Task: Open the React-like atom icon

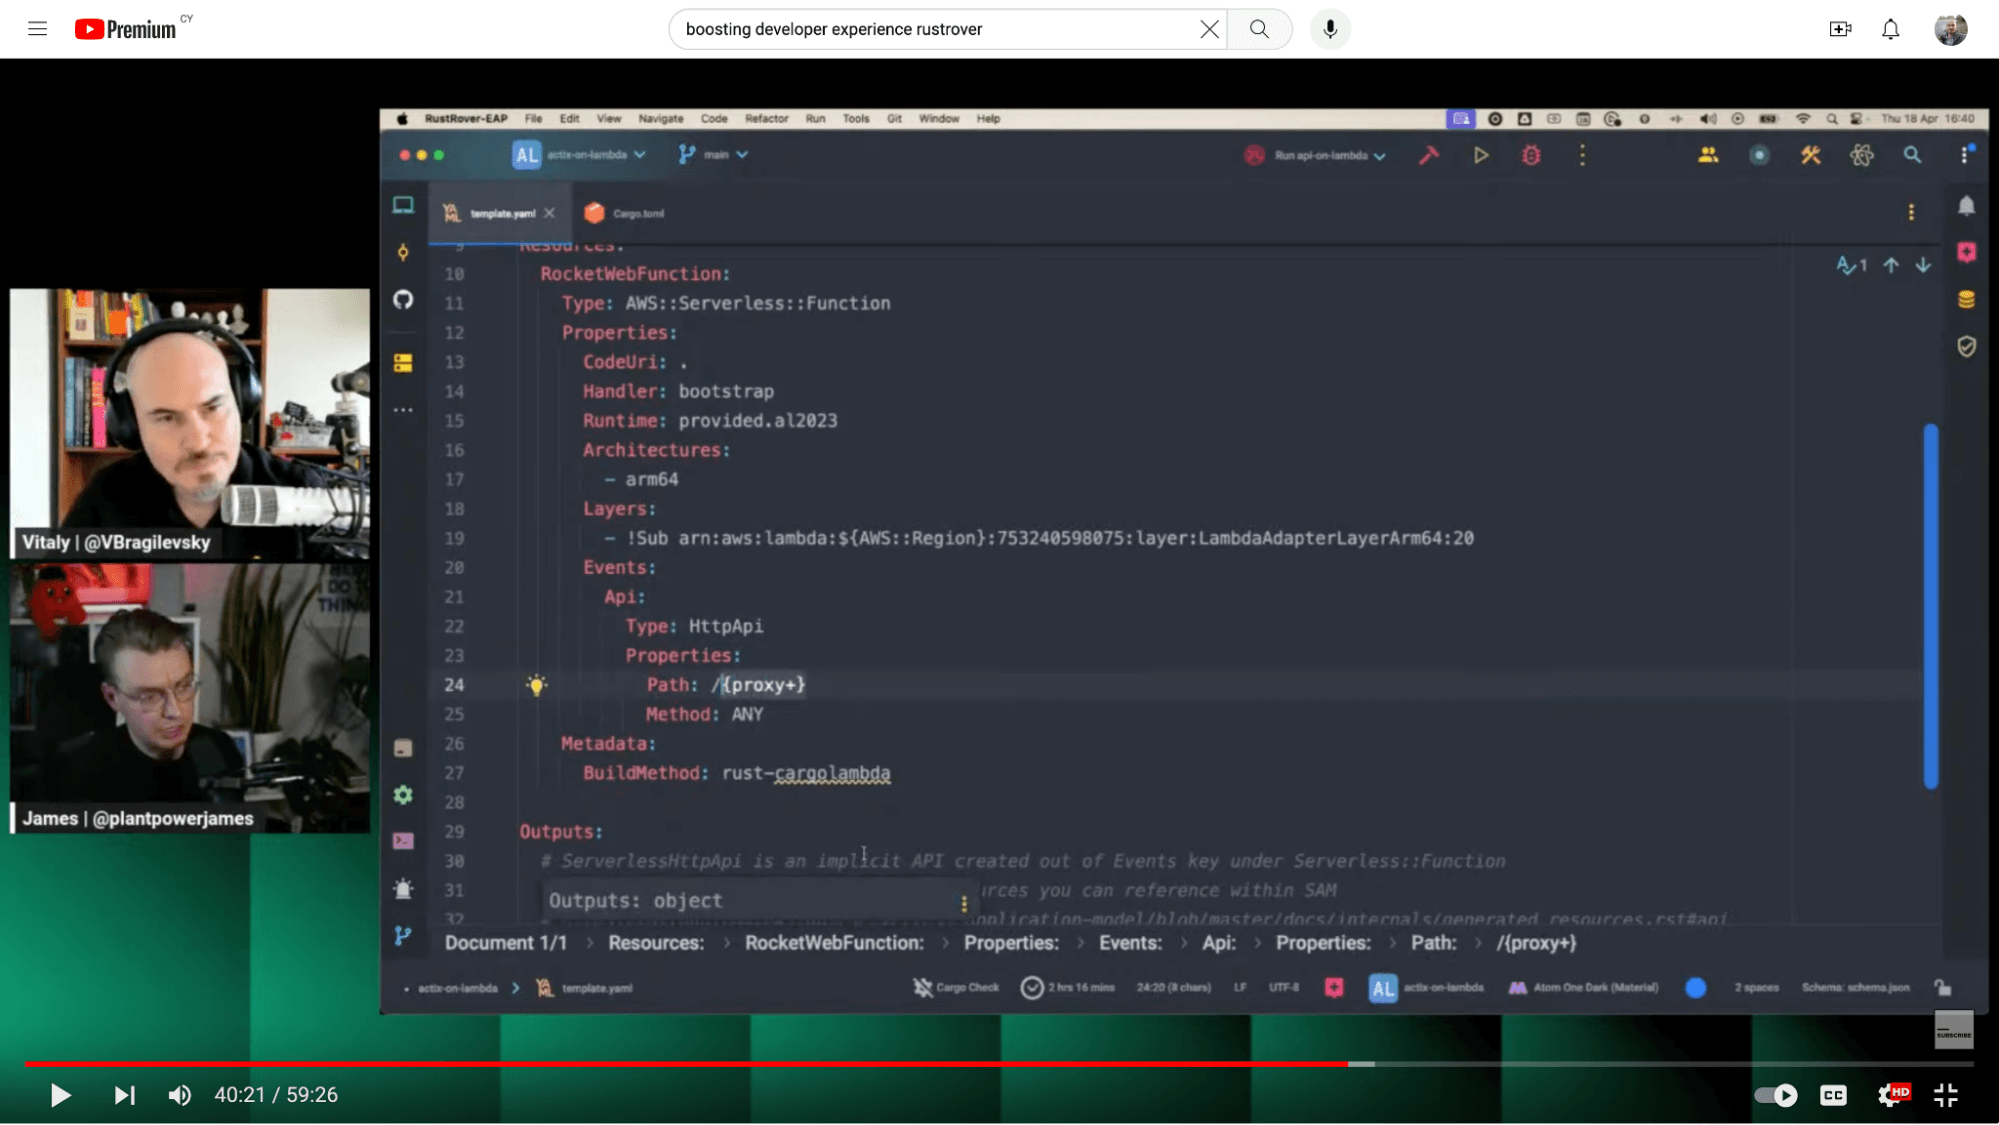Action: point(1861,155)
